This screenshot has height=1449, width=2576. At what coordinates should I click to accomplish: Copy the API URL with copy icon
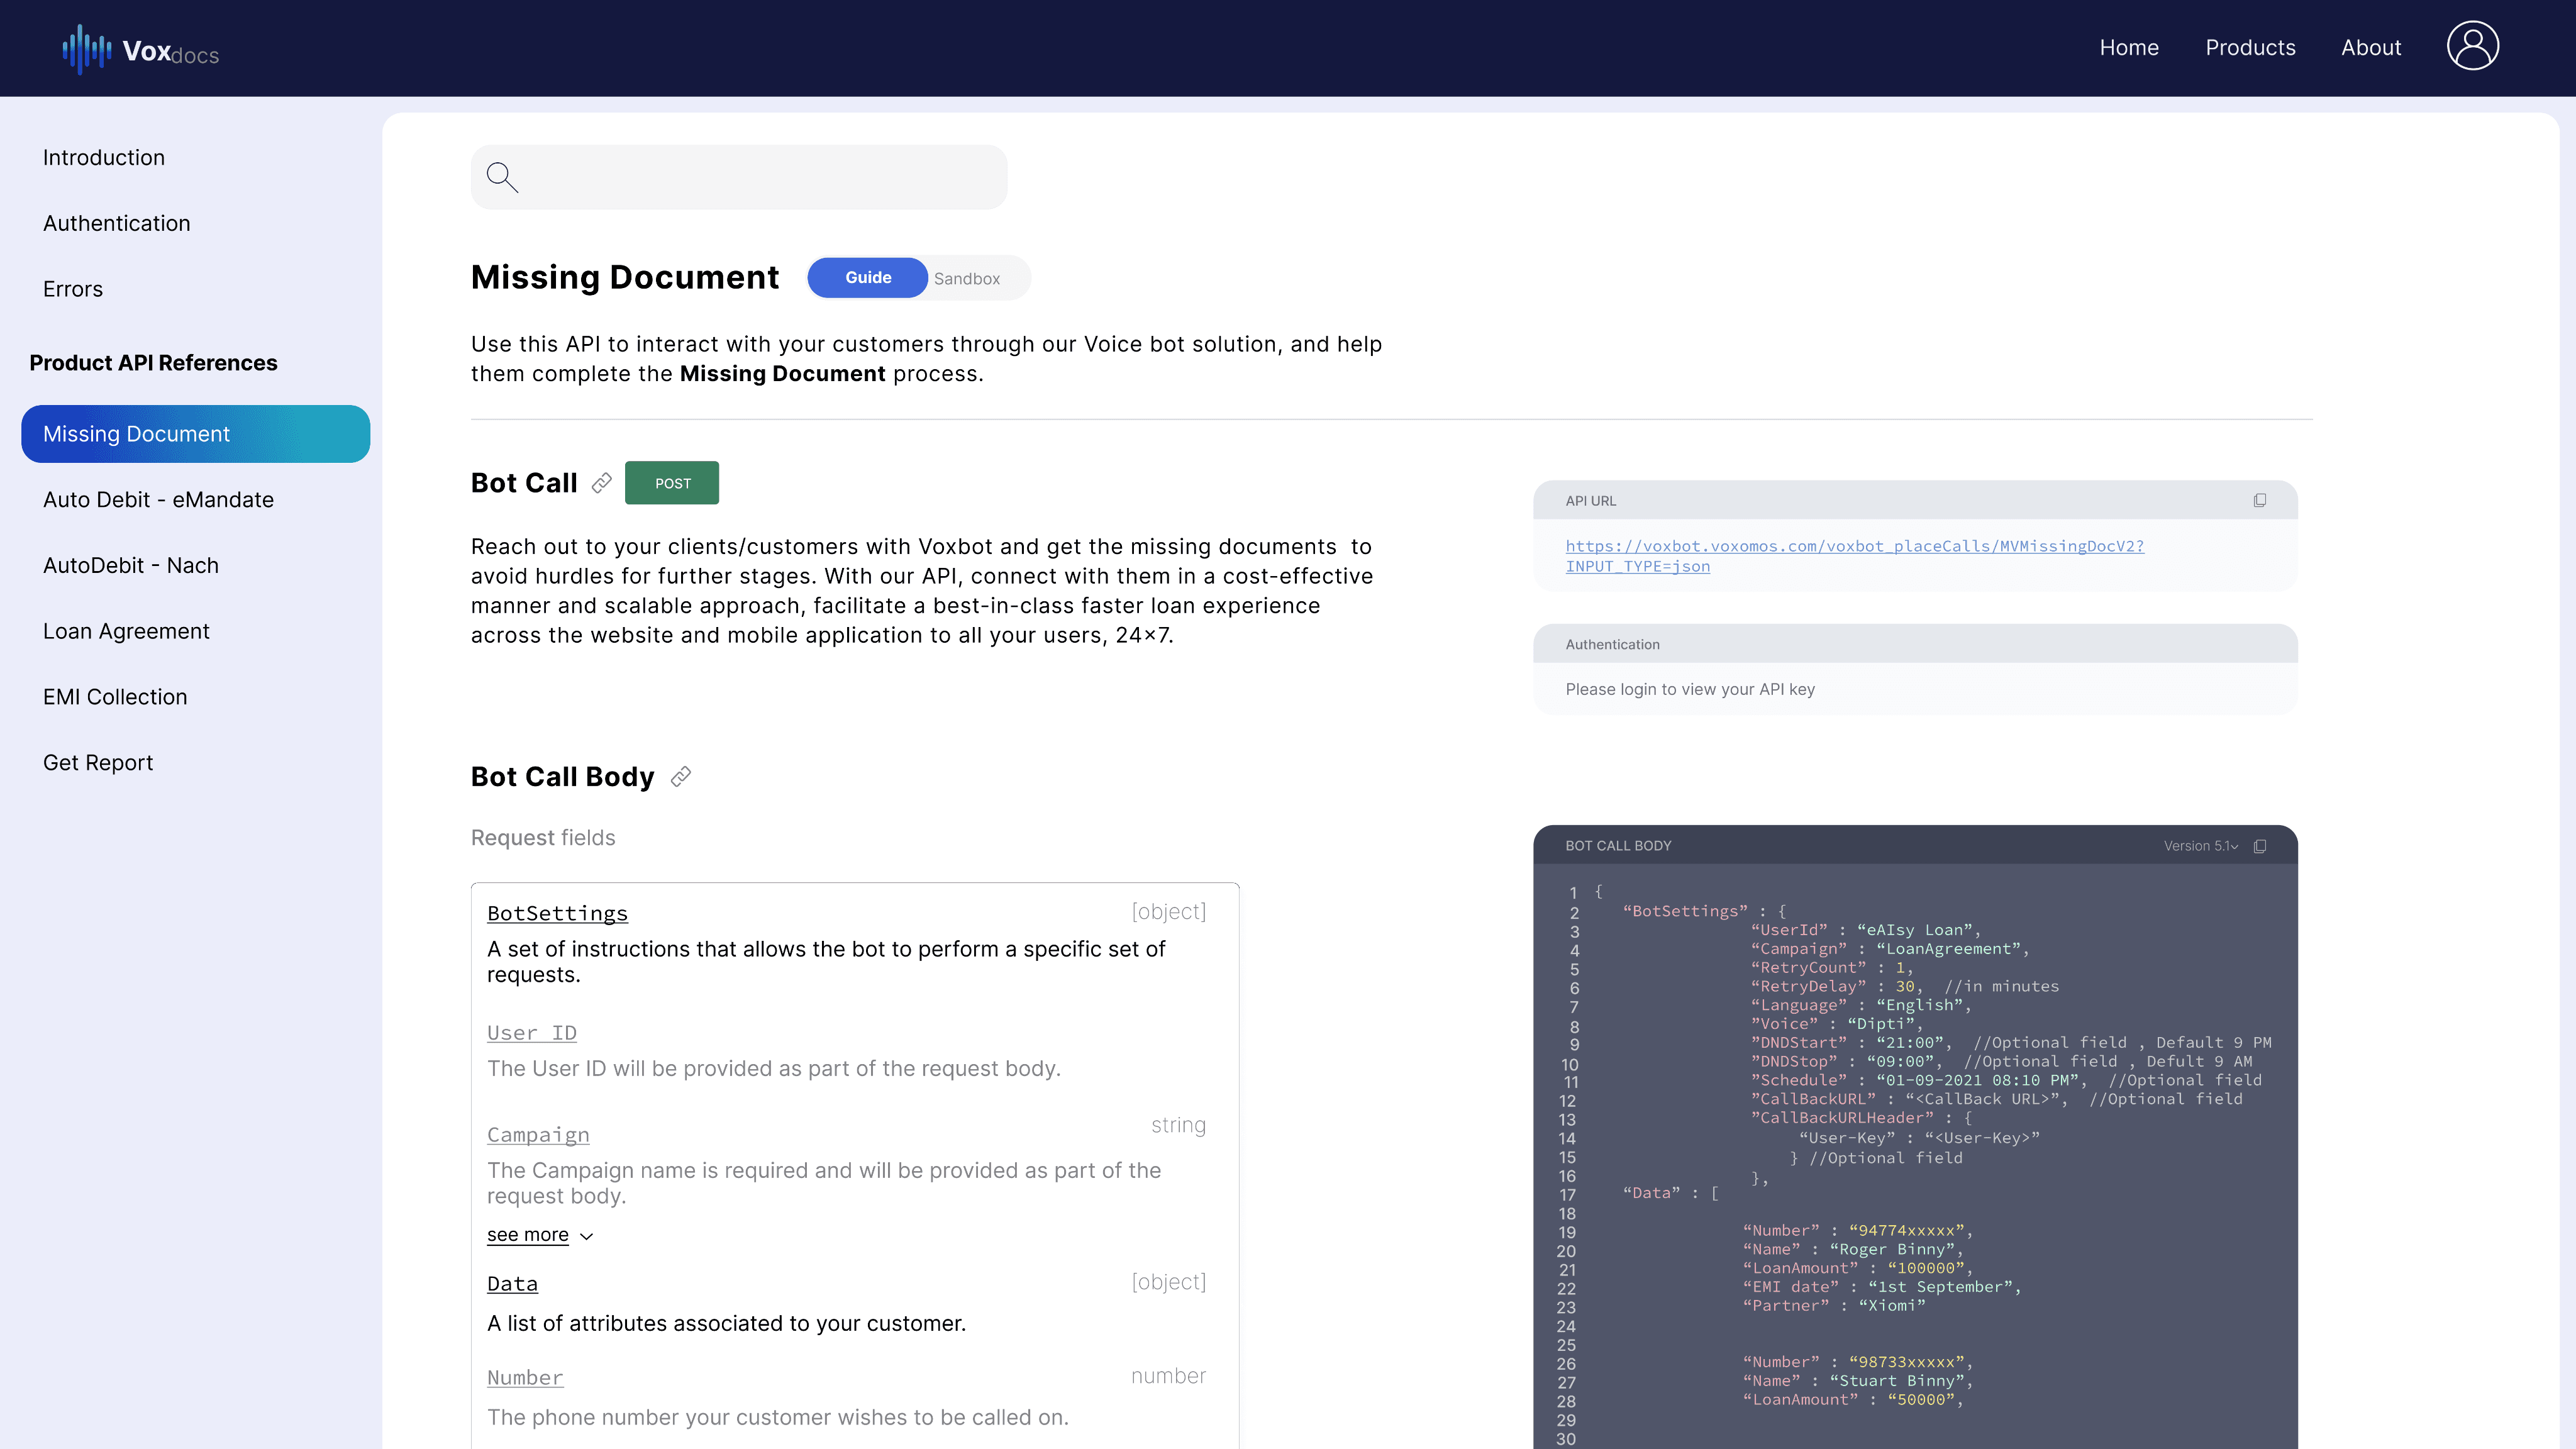(2259, 500)
